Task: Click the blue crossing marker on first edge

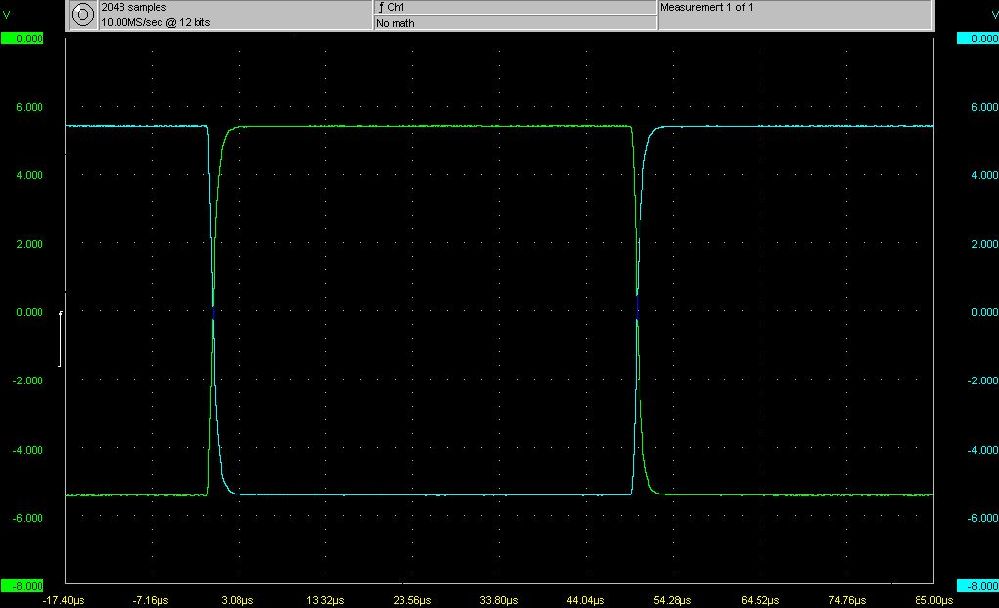Action: click(213, 312)
